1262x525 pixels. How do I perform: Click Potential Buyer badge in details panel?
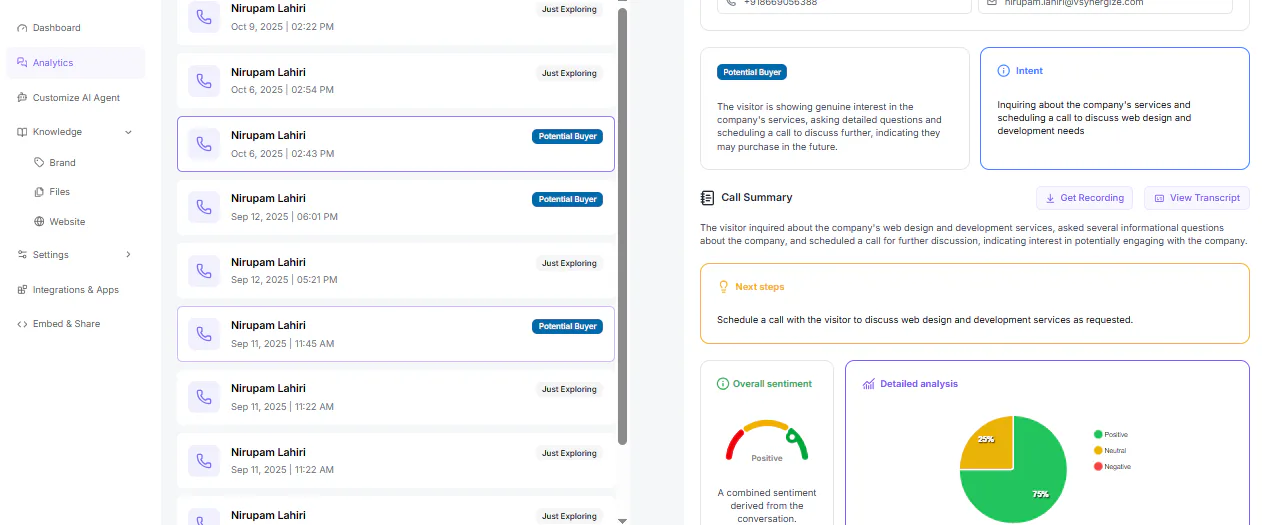pyautogui.click(x=751, y=72)
